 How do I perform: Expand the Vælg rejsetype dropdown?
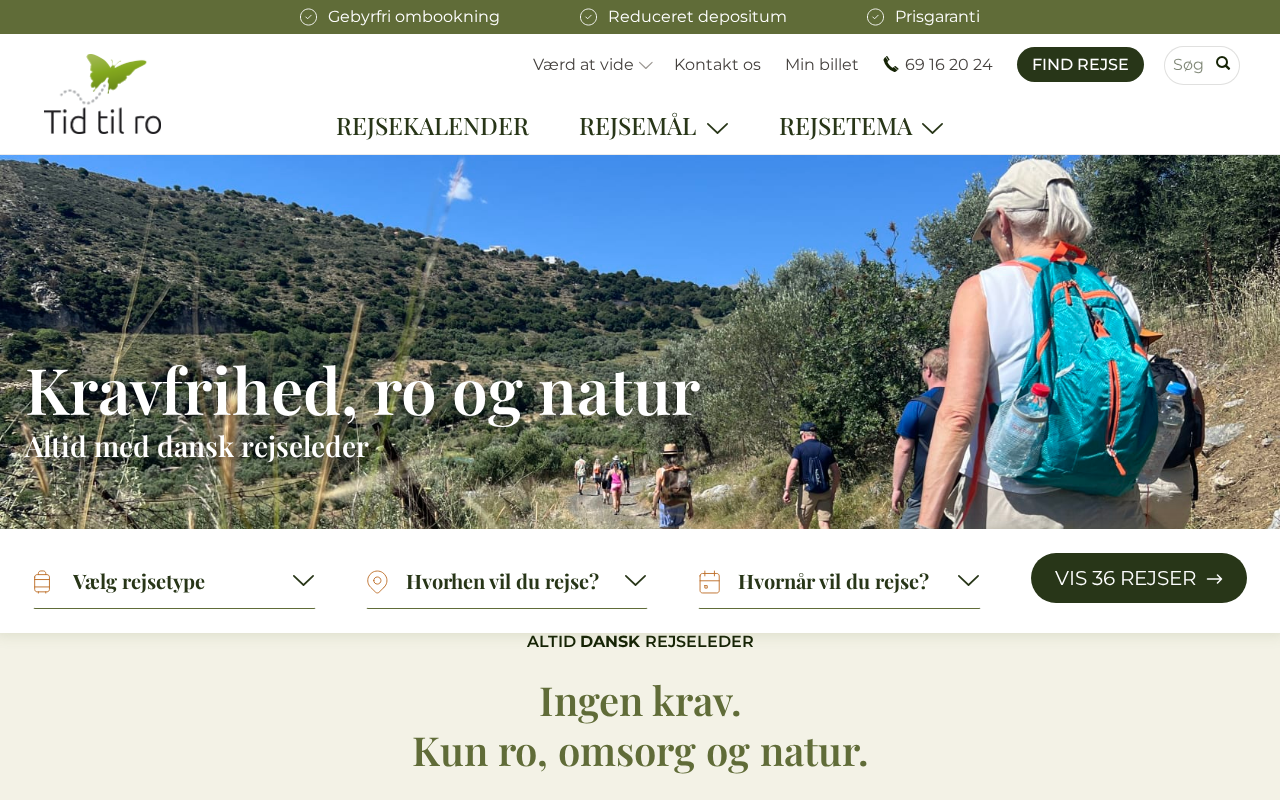[x=174, y=582]
